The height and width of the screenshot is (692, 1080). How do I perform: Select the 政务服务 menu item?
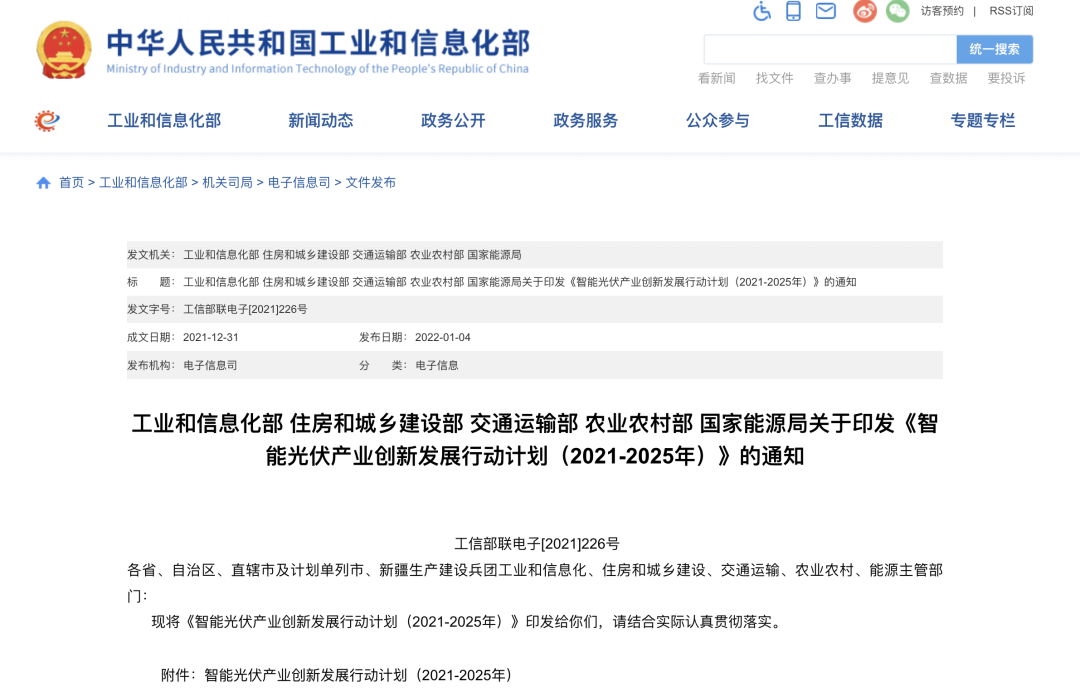click(x=584, y=120)
